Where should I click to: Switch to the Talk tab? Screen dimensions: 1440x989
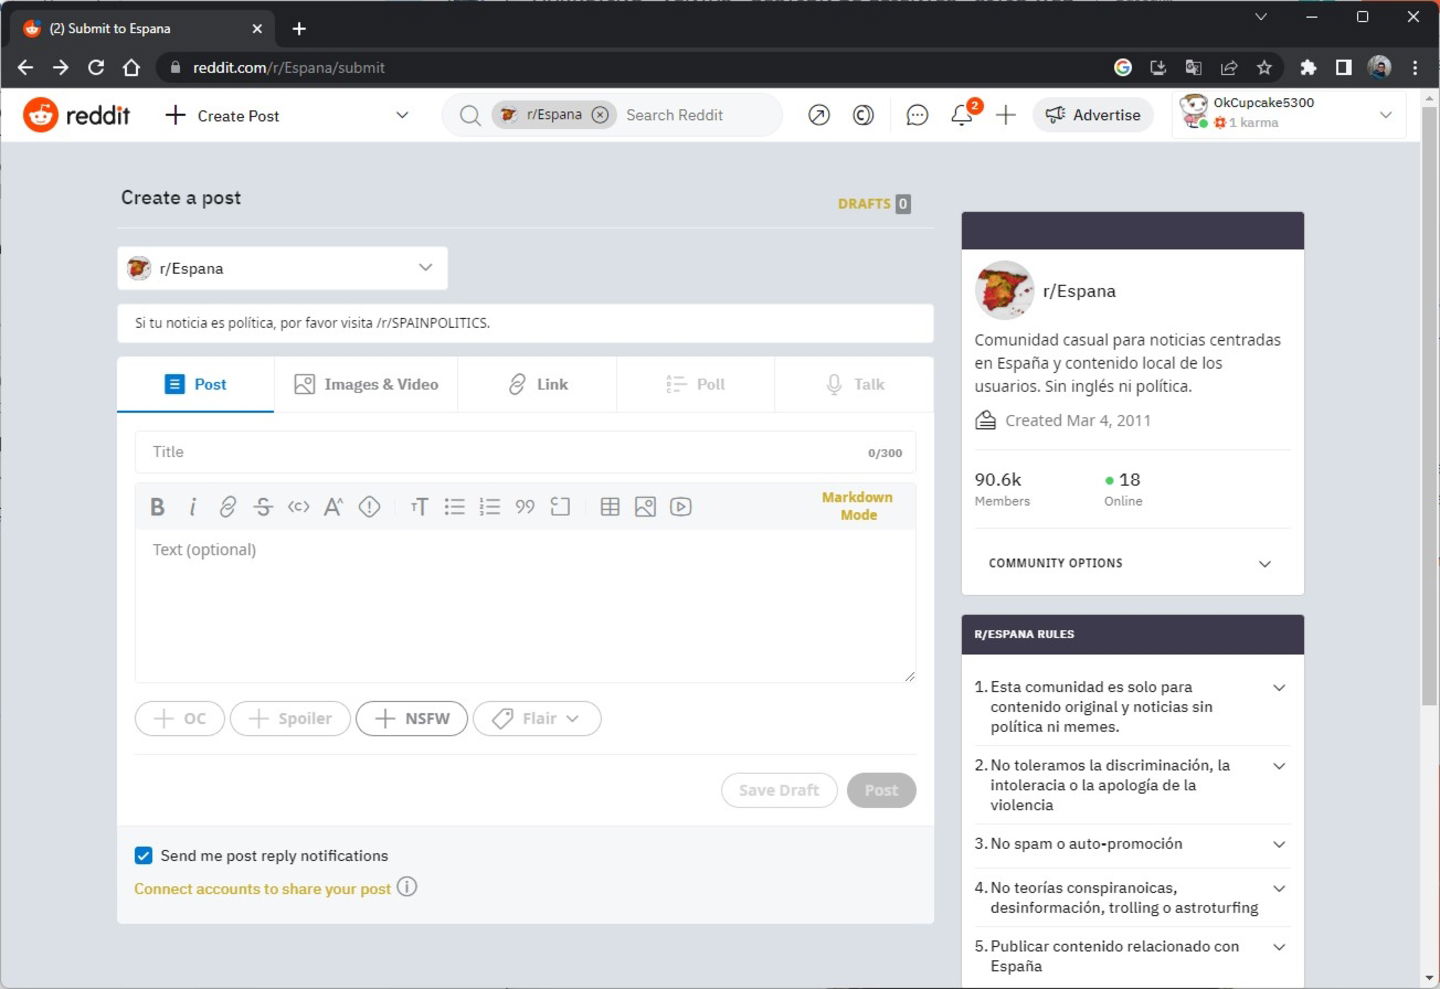(854, 384)
